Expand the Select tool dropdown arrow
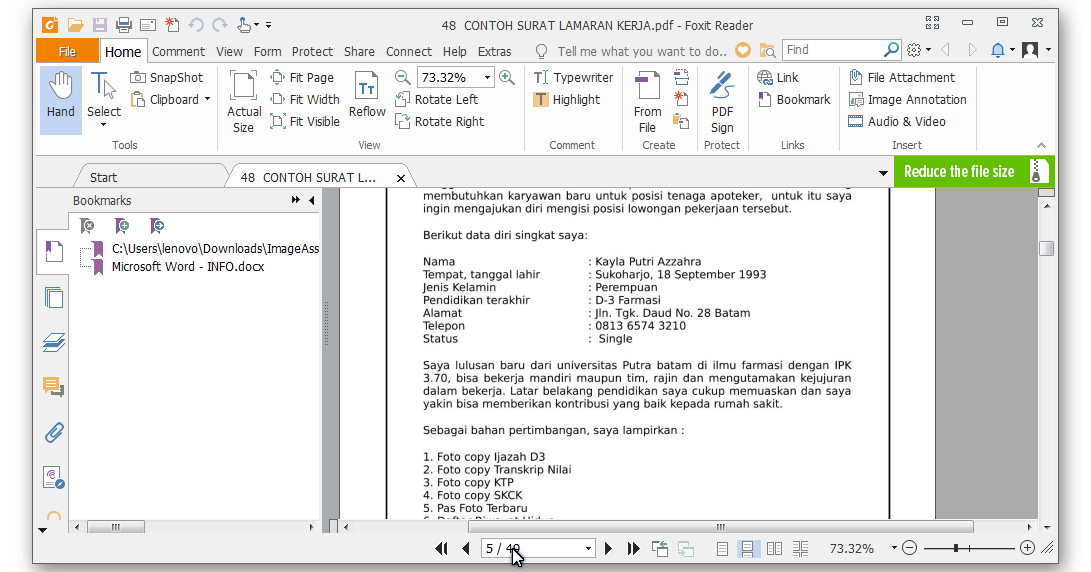The height and width of the screenshot is (572, 1091). (x=104, y=125)
